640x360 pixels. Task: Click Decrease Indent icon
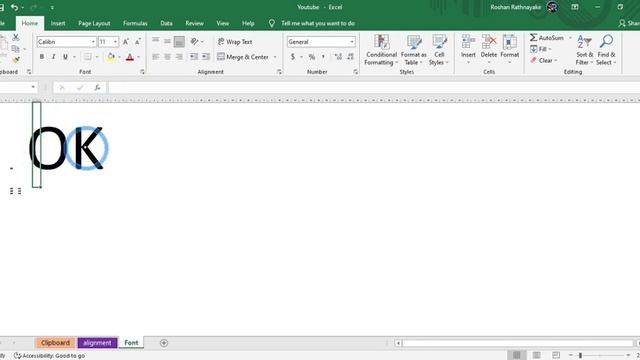point(194,57)
